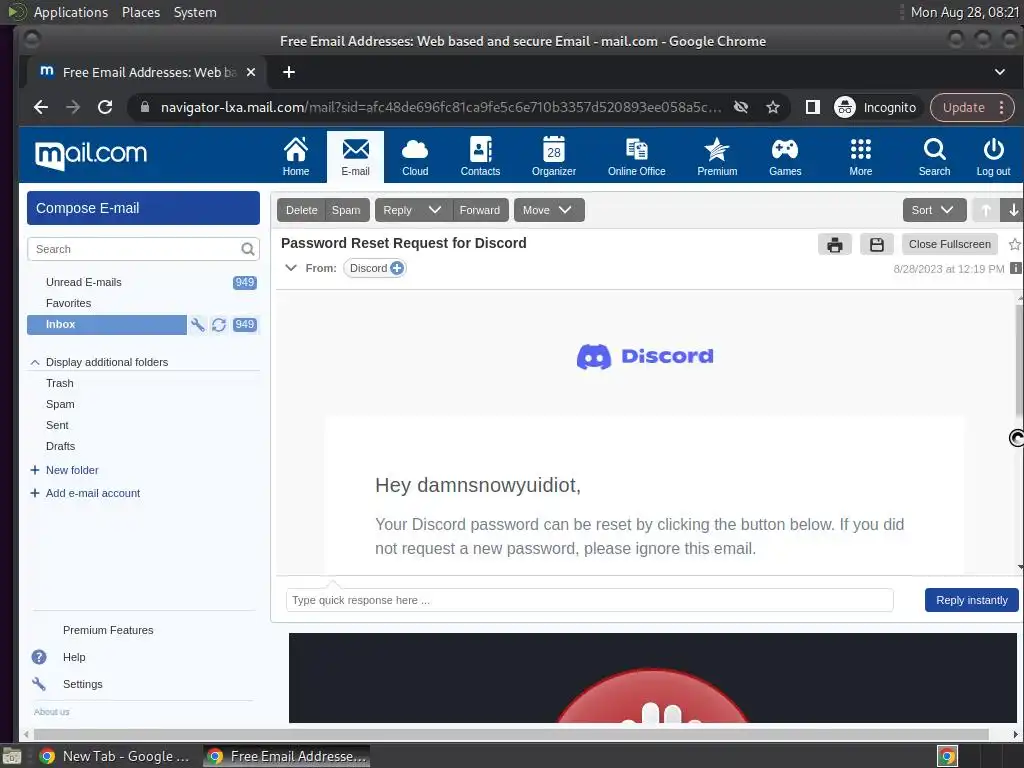Create a New folder
Viewport: 1024px width, 768px height.
point(72,470)
